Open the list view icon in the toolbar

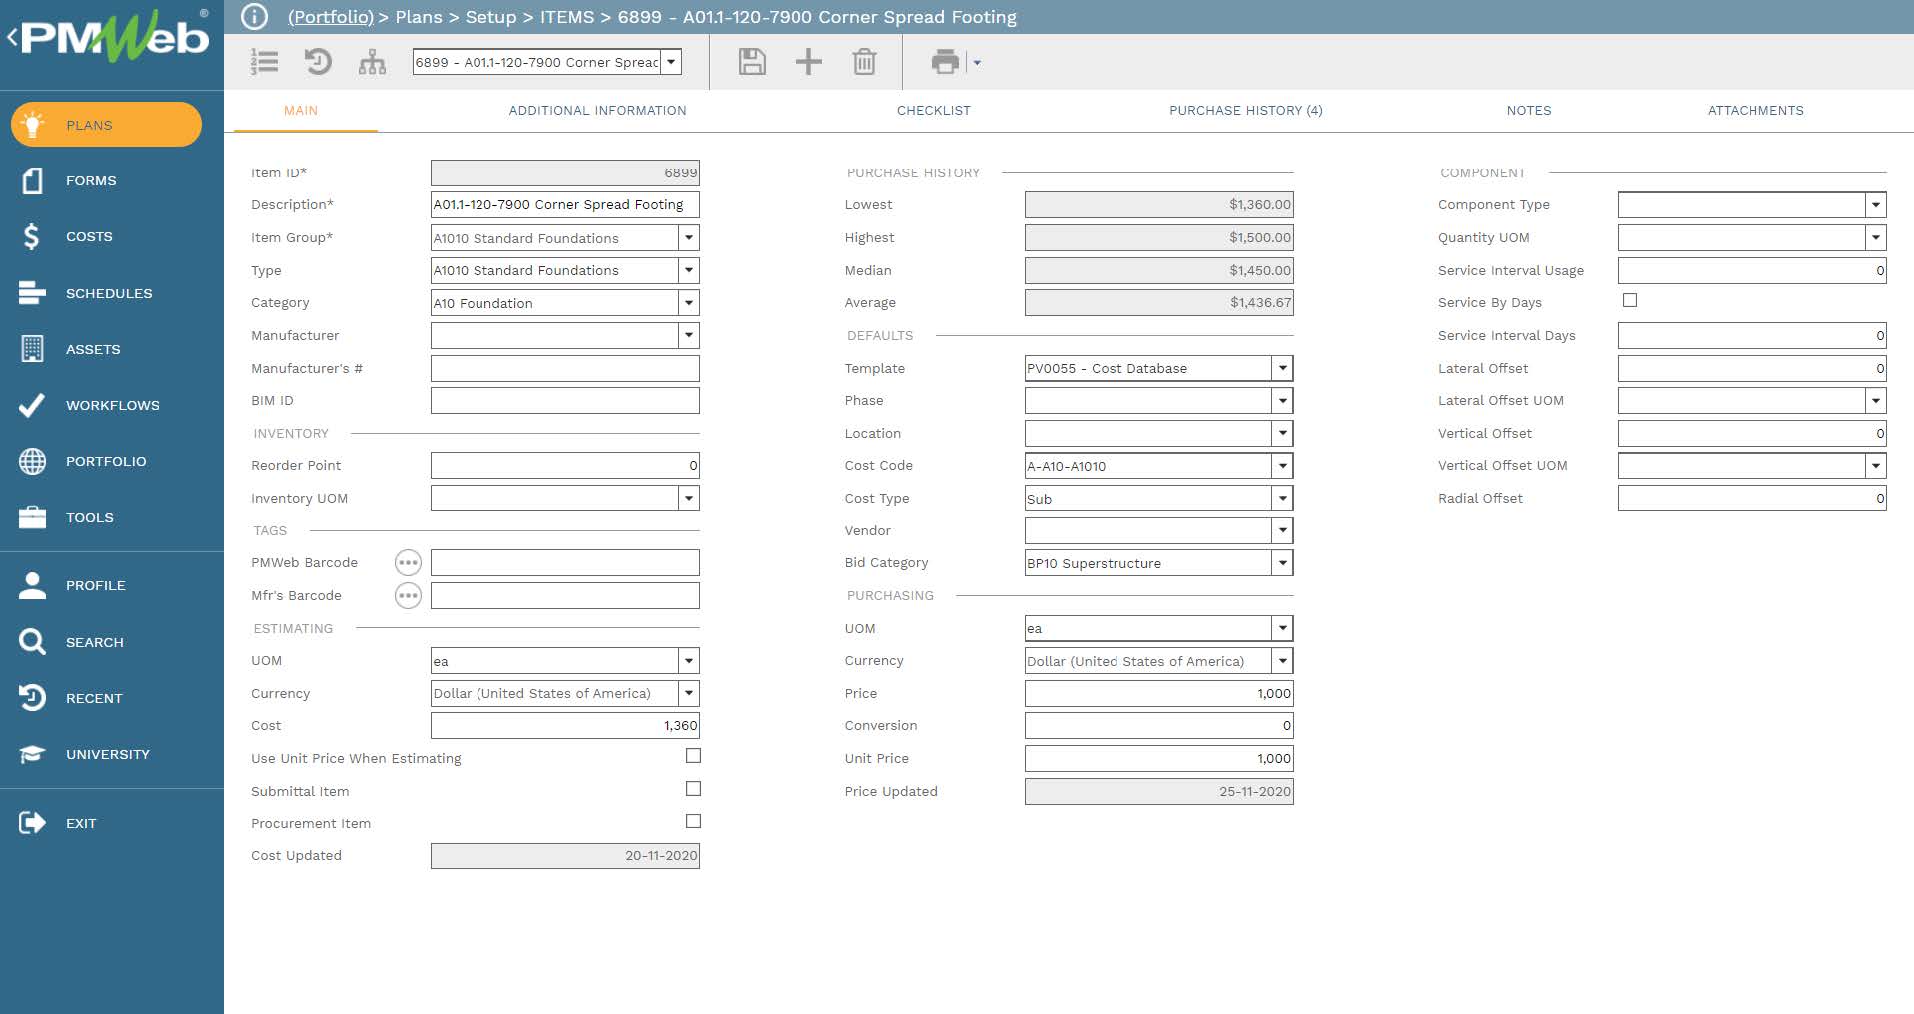264,62
